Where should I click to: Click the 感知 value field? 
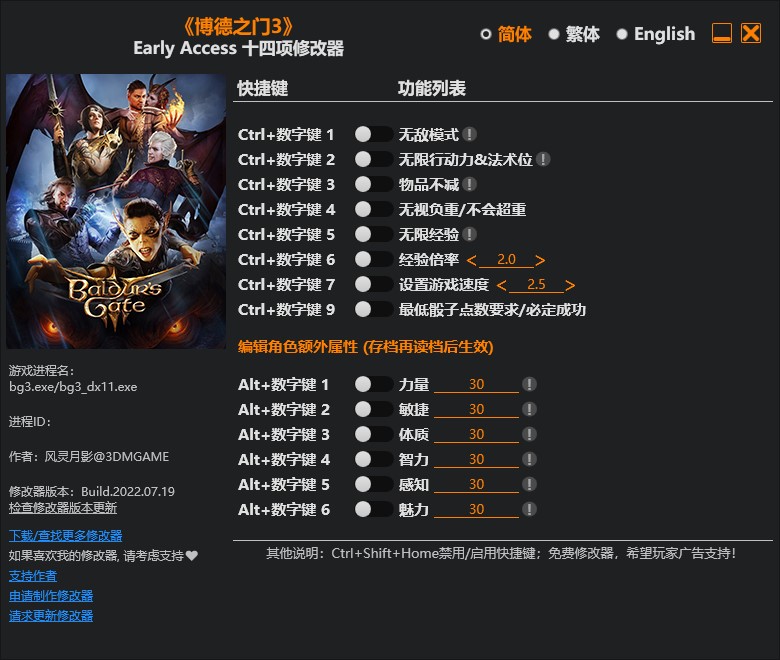(x=476, y=484)
